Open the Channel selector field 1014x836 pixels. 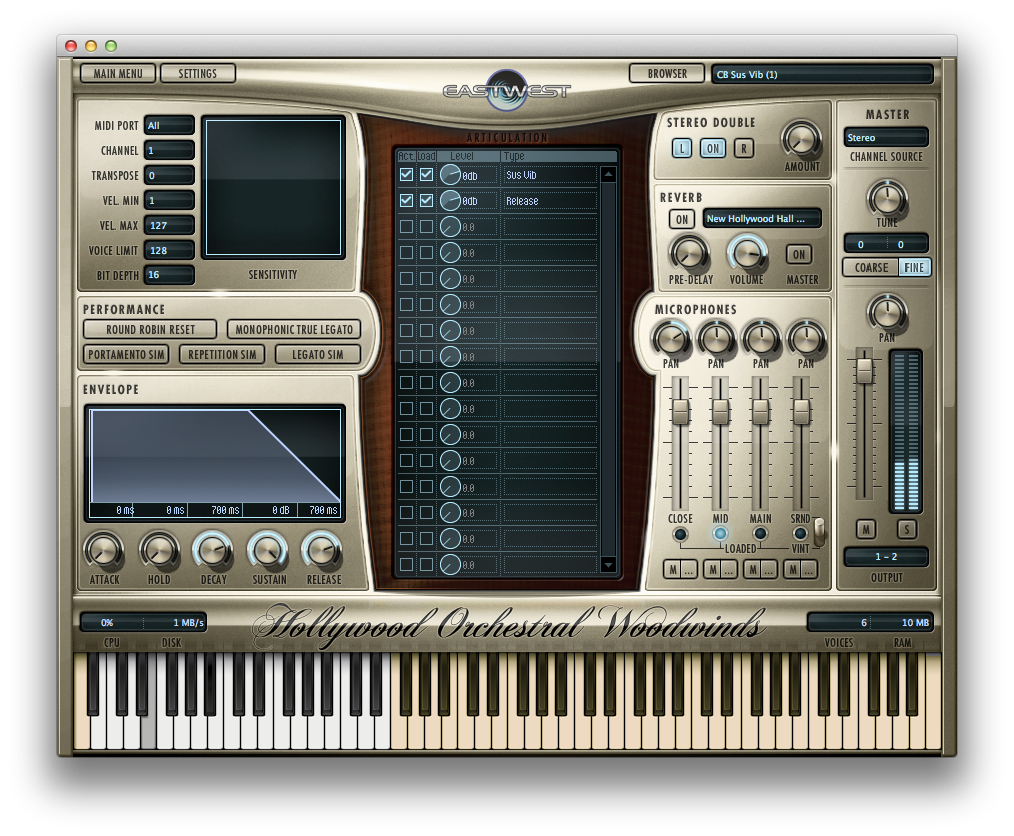(x=169, y=151)
